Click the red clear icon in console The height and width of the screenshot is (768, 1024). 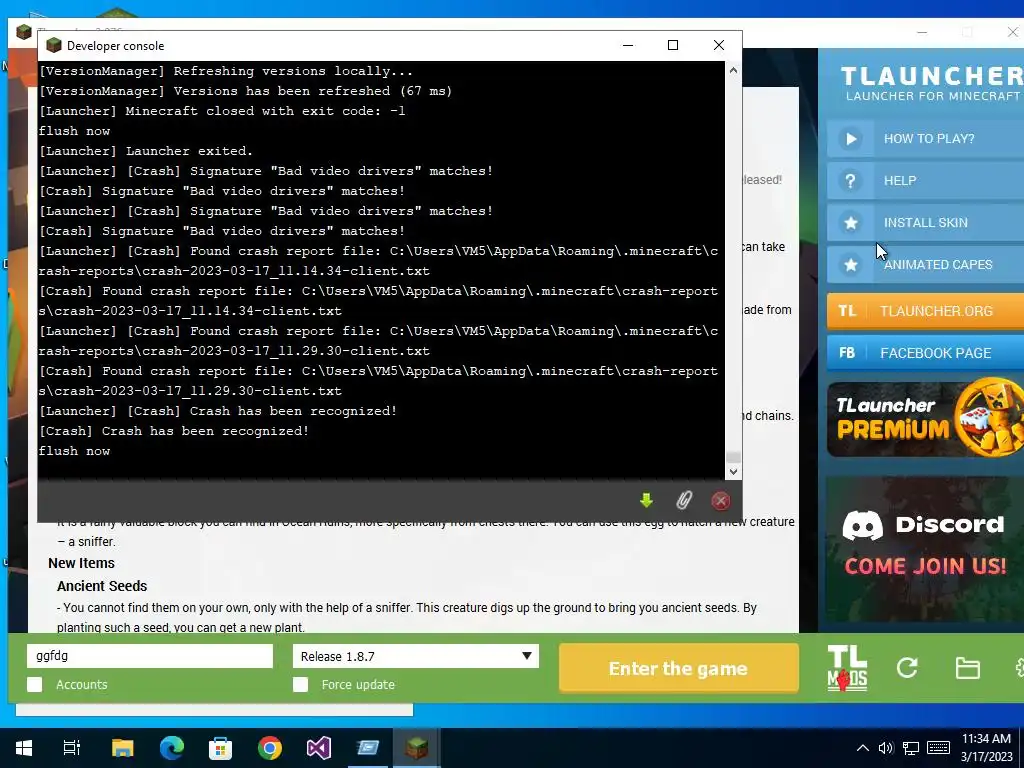tap(721, 501)
